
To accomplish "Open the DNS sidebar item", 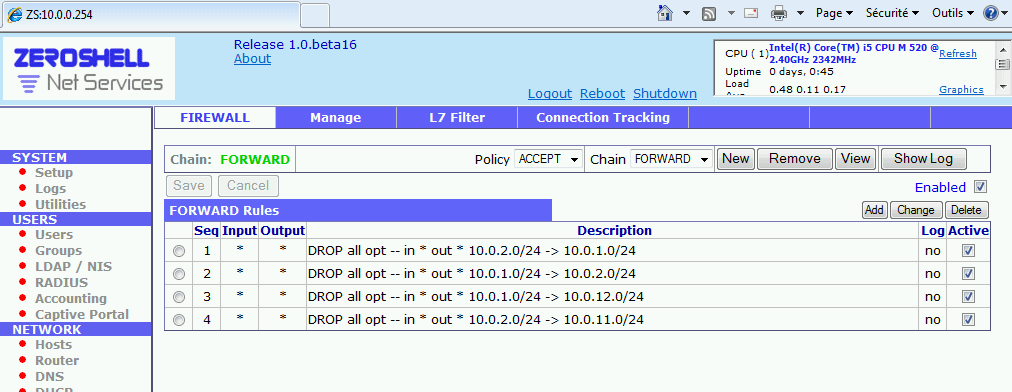I will click(49, 377).
